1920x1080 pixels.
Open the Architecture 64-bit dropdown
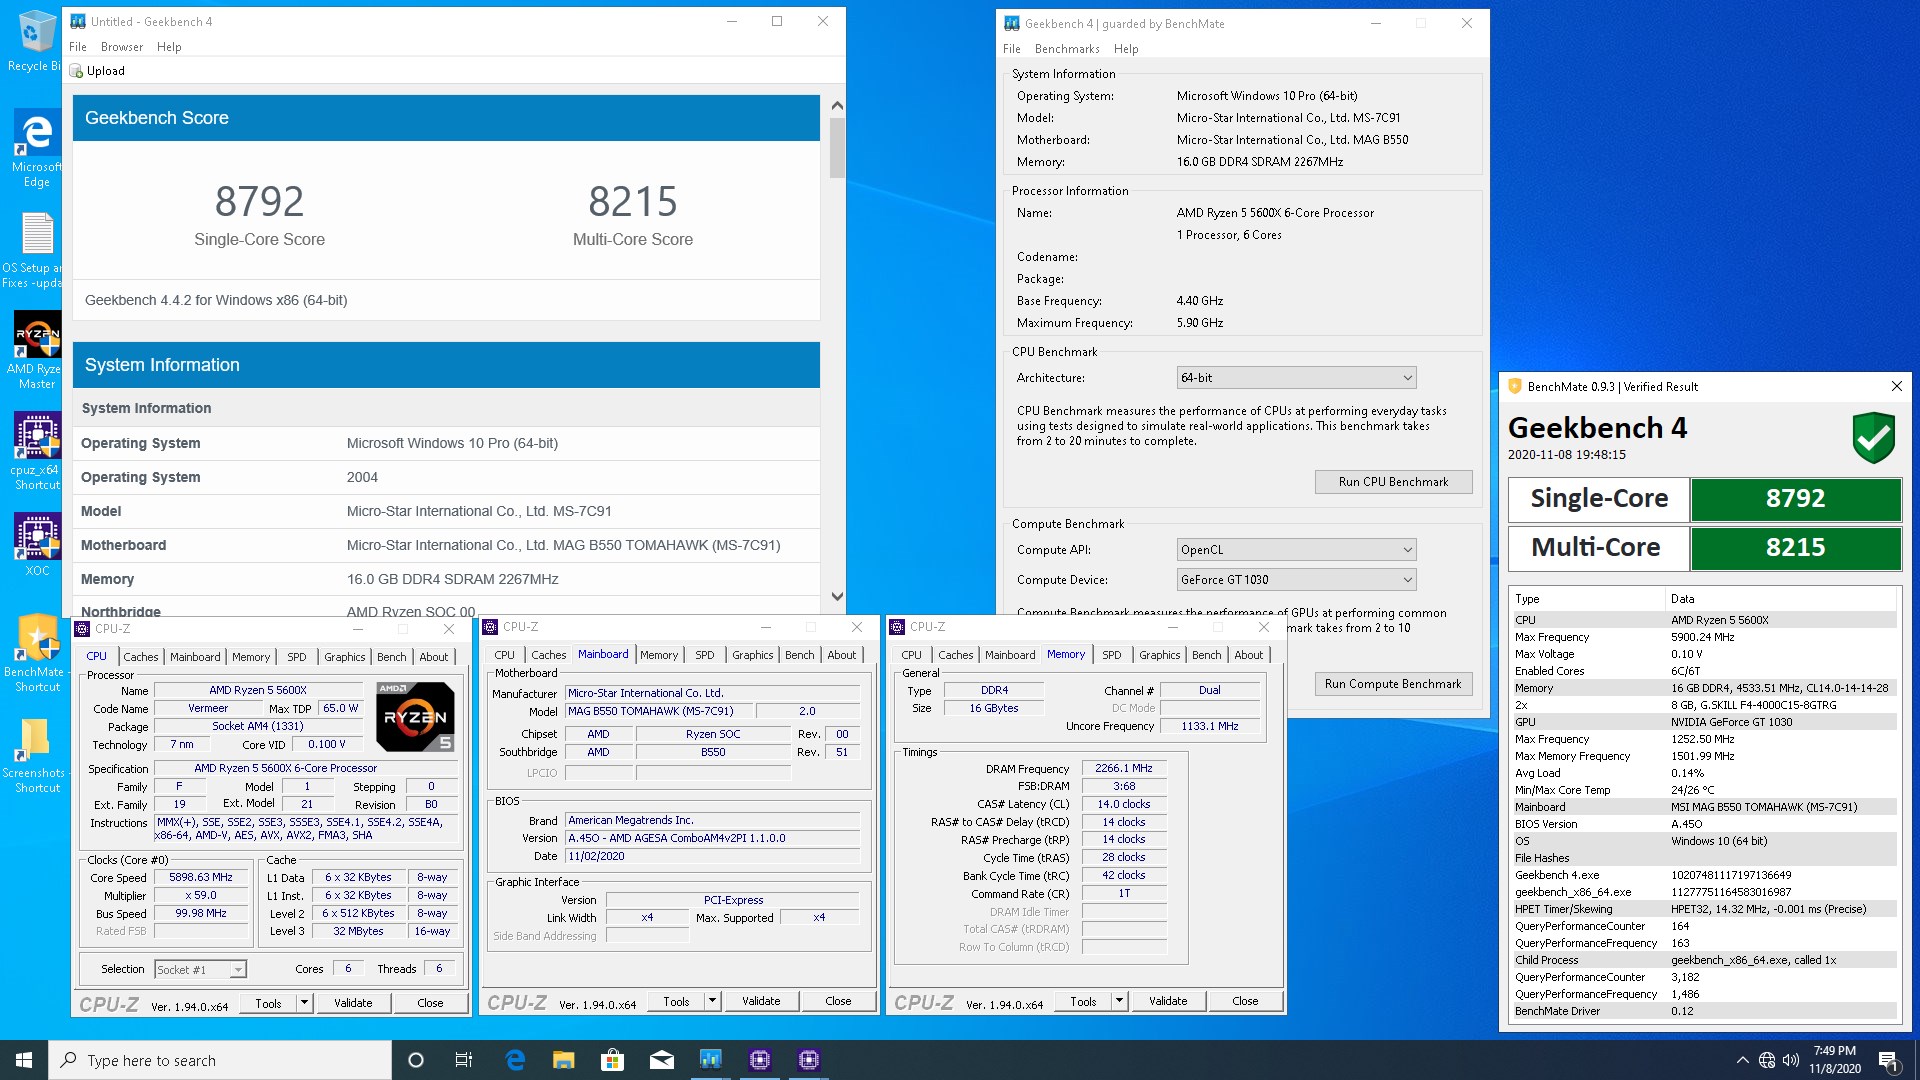(1296, 378)
